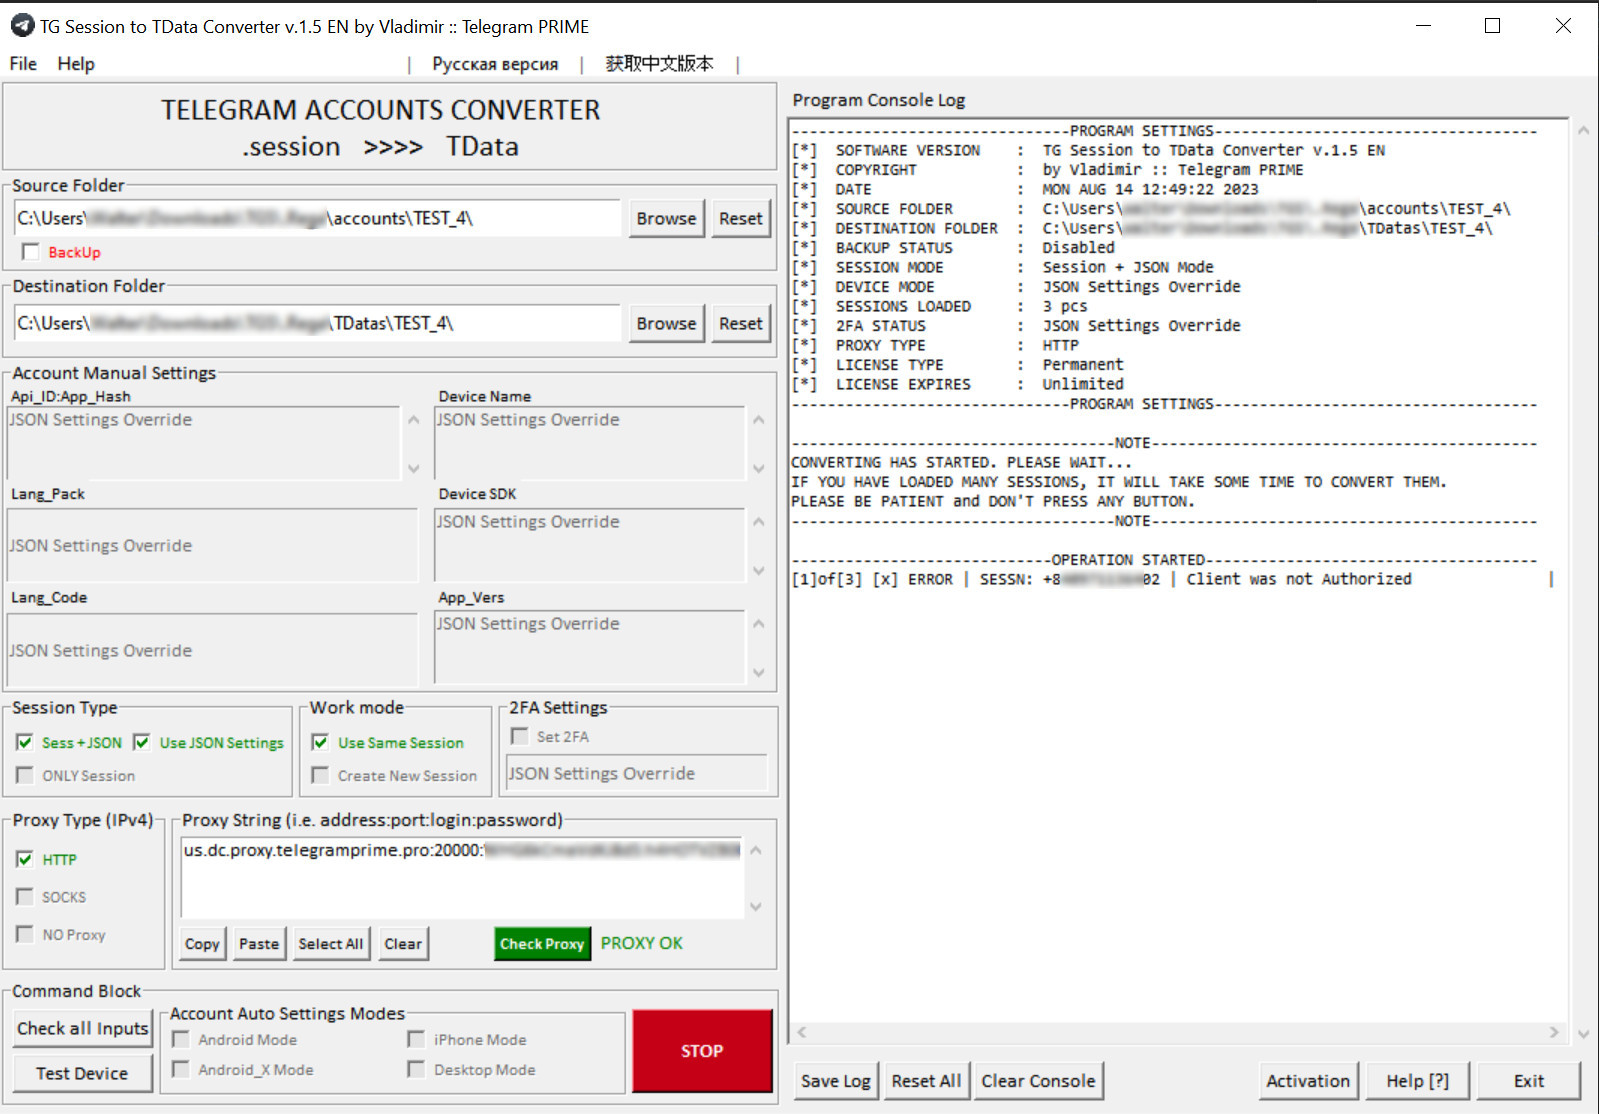The image size is (1599, 1114).
Task: Enable the BackUp checkbox
Action: point(30,252)
